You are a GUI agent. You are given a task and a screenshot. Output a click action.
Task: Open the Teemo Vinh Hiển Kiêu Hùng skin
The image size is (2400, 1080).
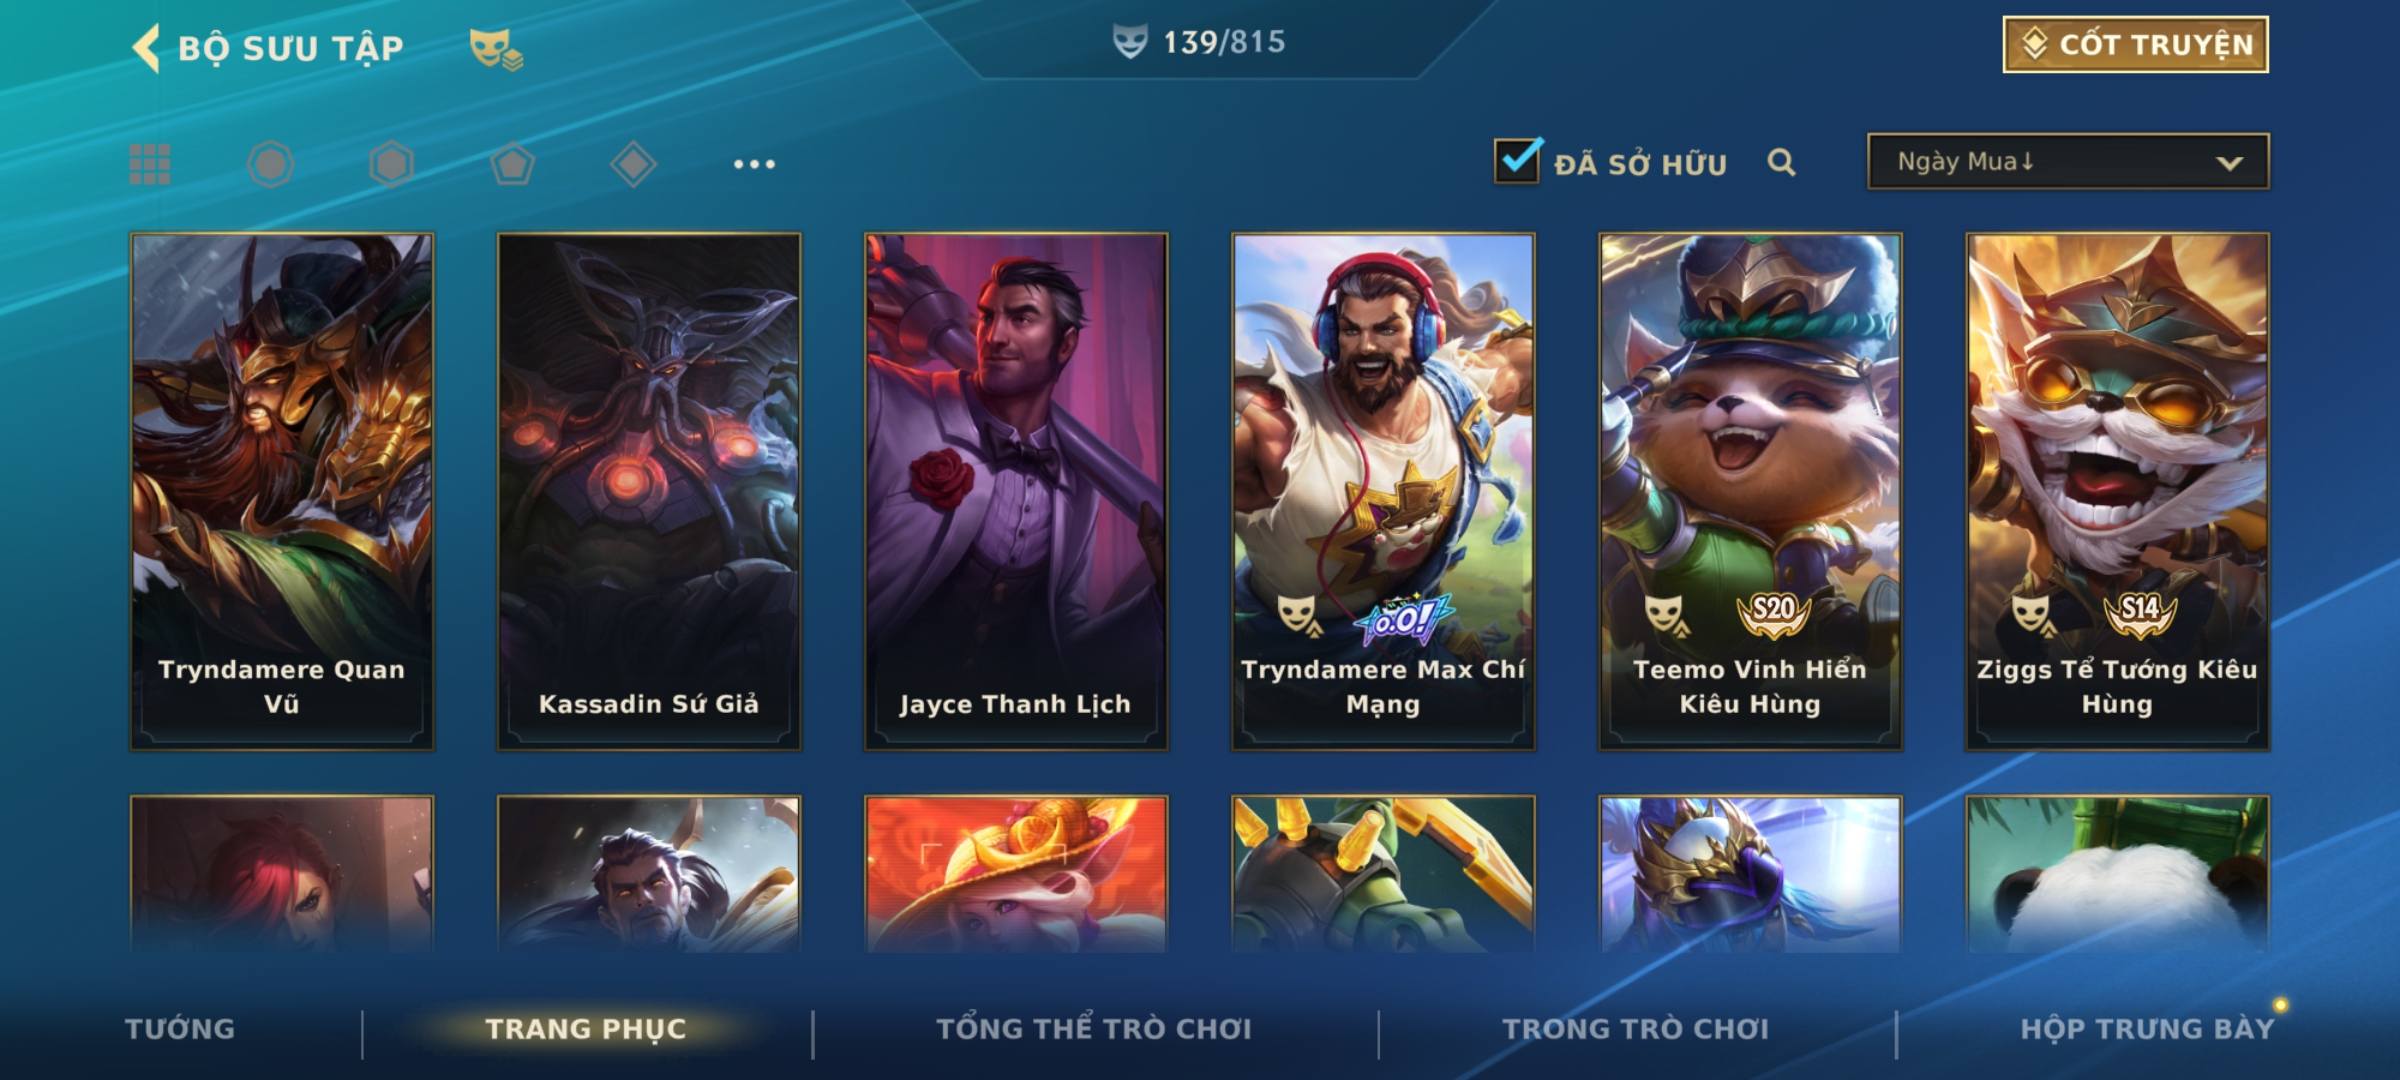point(1750,492)
